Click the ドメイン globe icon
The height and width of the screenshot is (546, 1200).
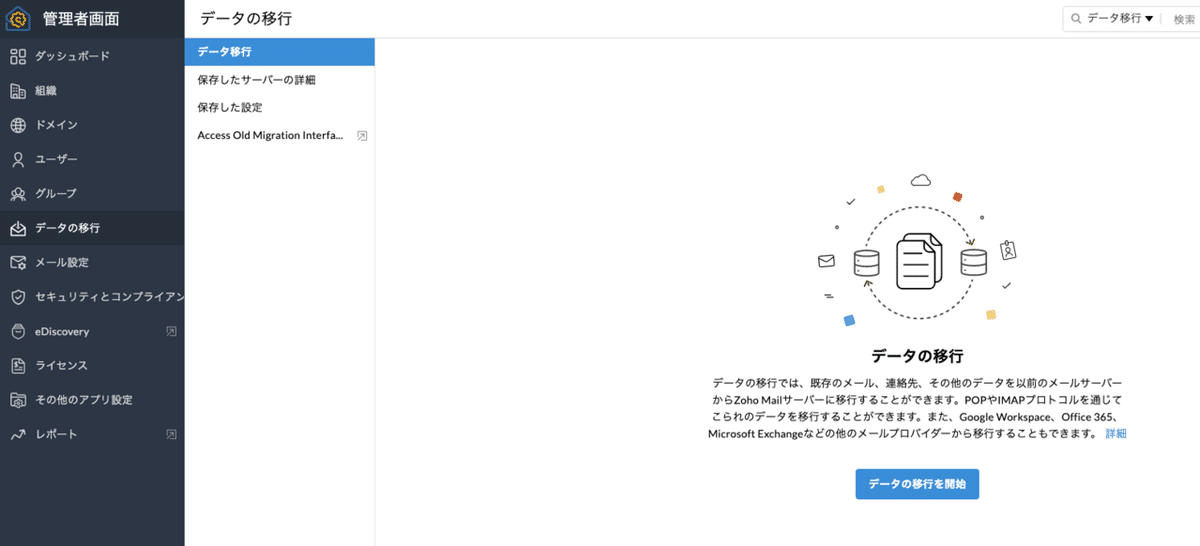pos(18,125)
